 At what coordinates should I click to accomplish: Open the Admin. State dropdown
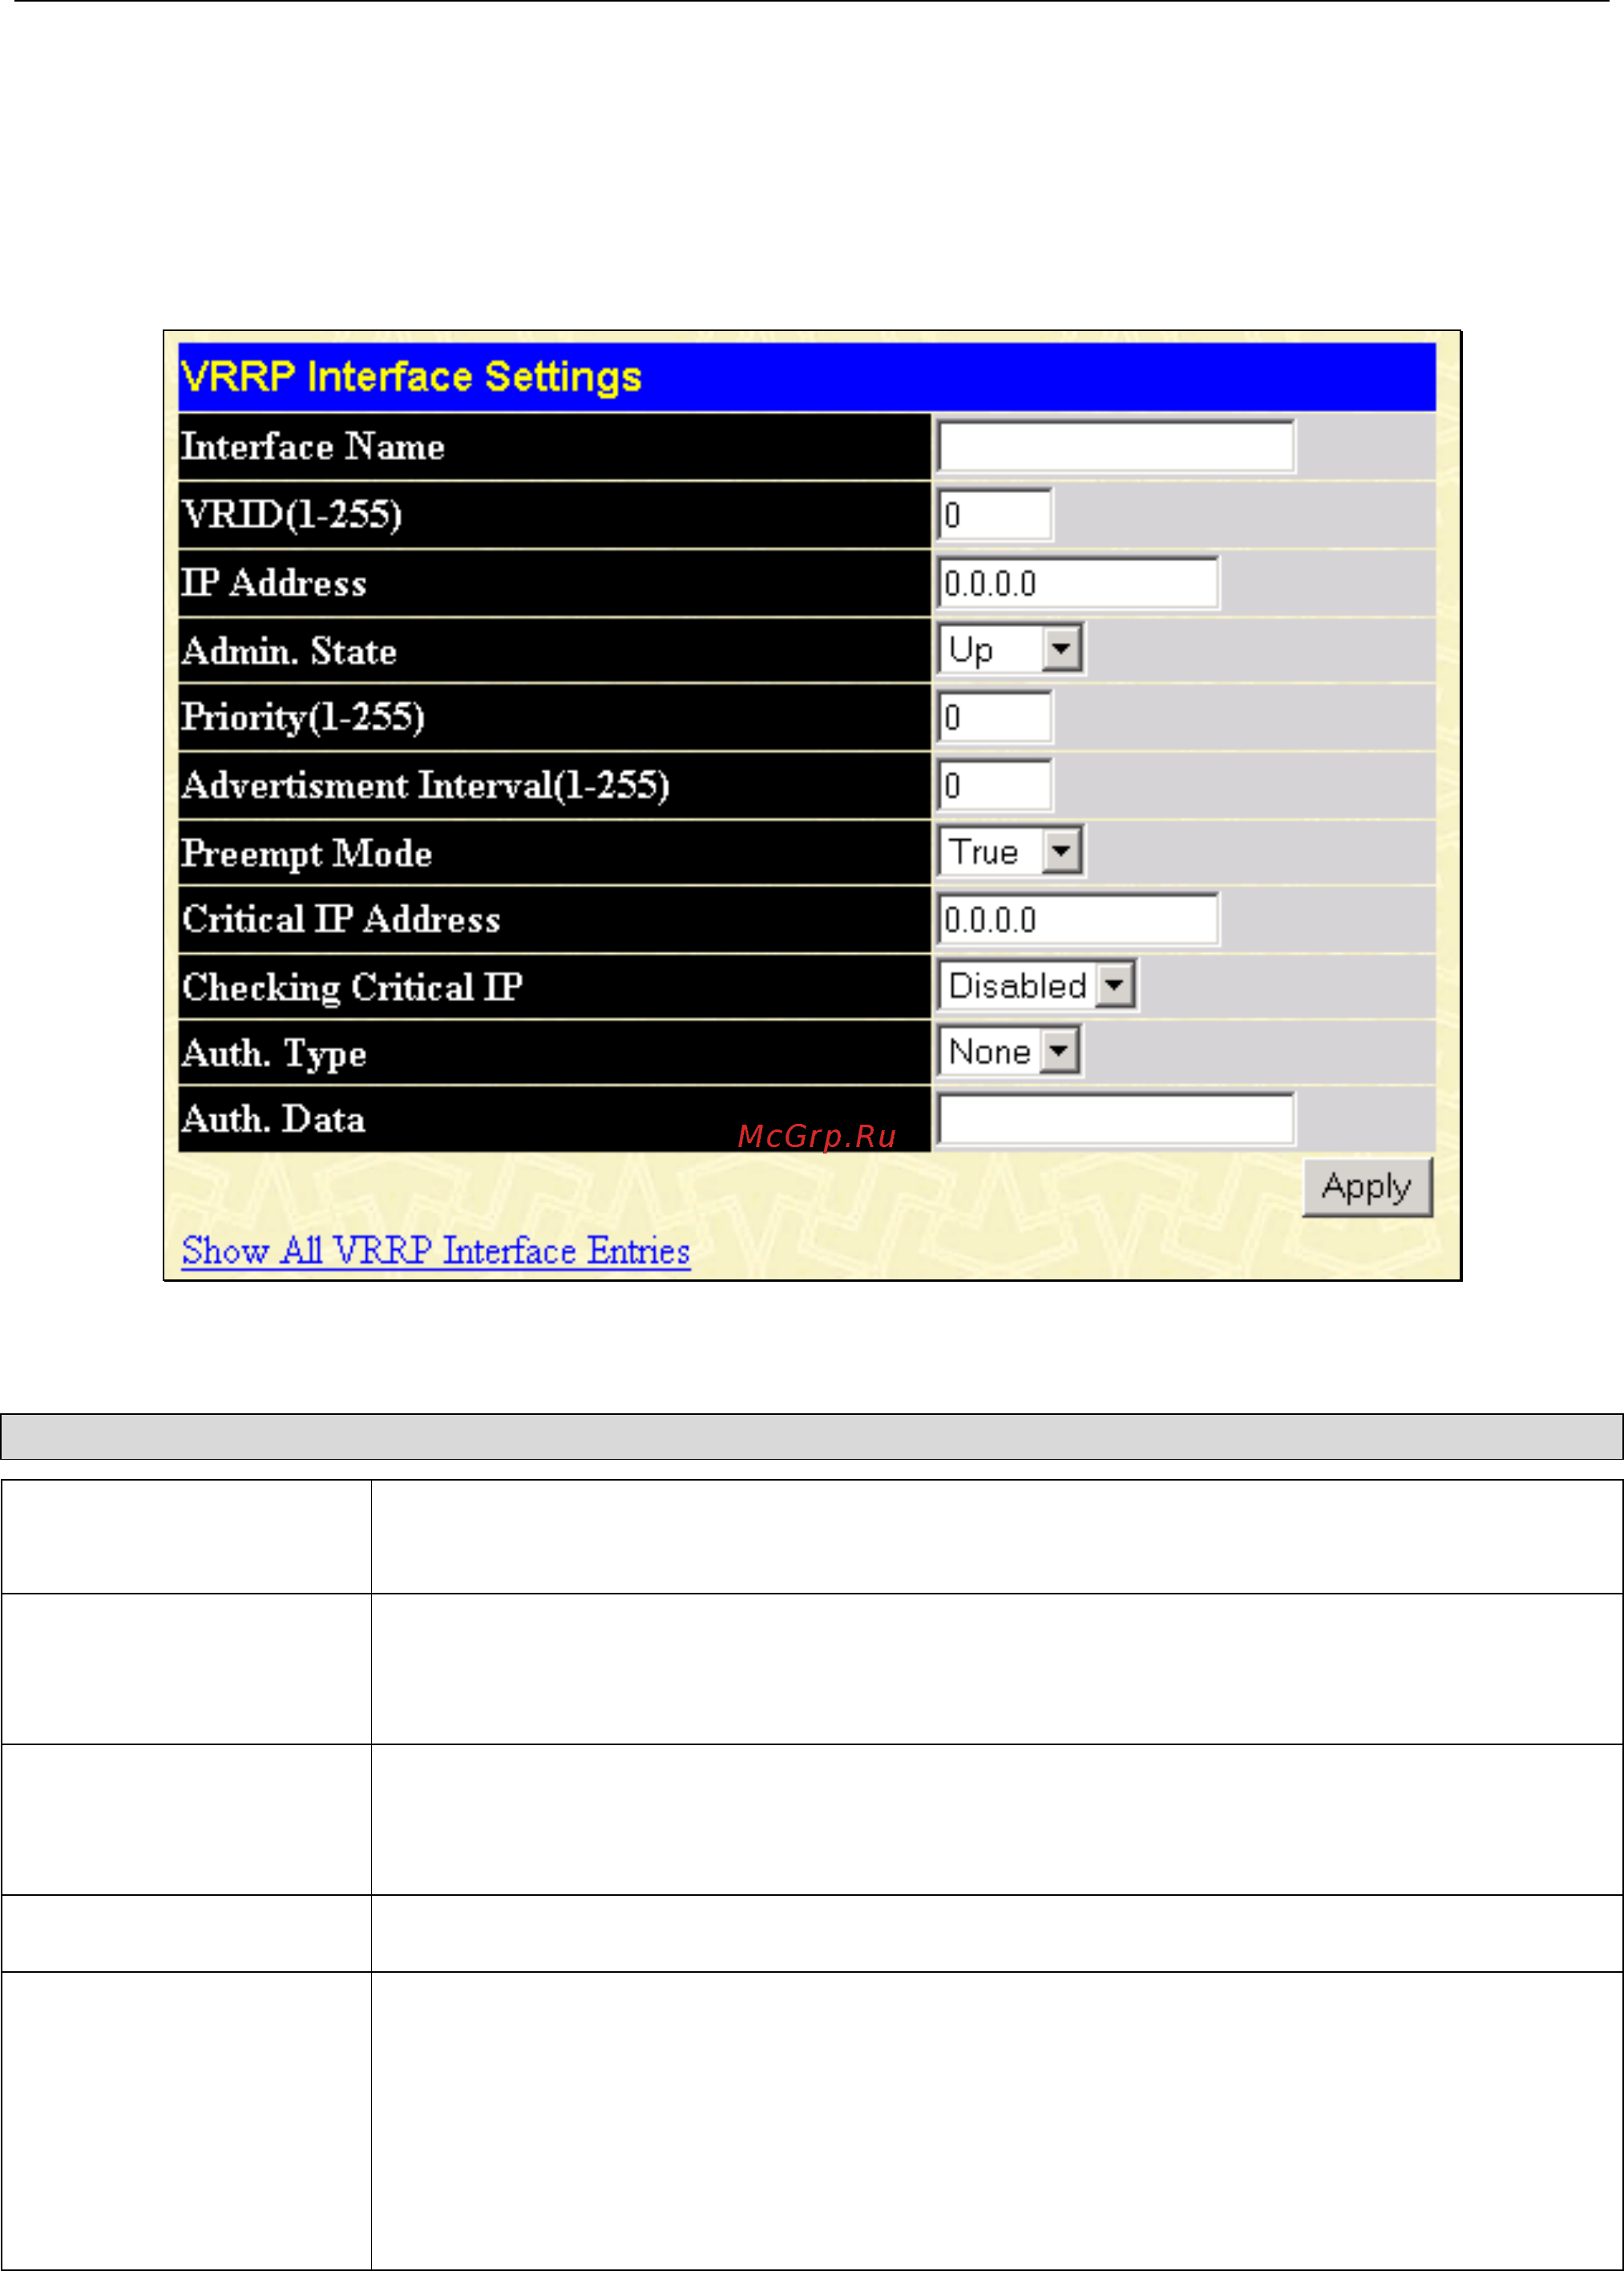1011,650
